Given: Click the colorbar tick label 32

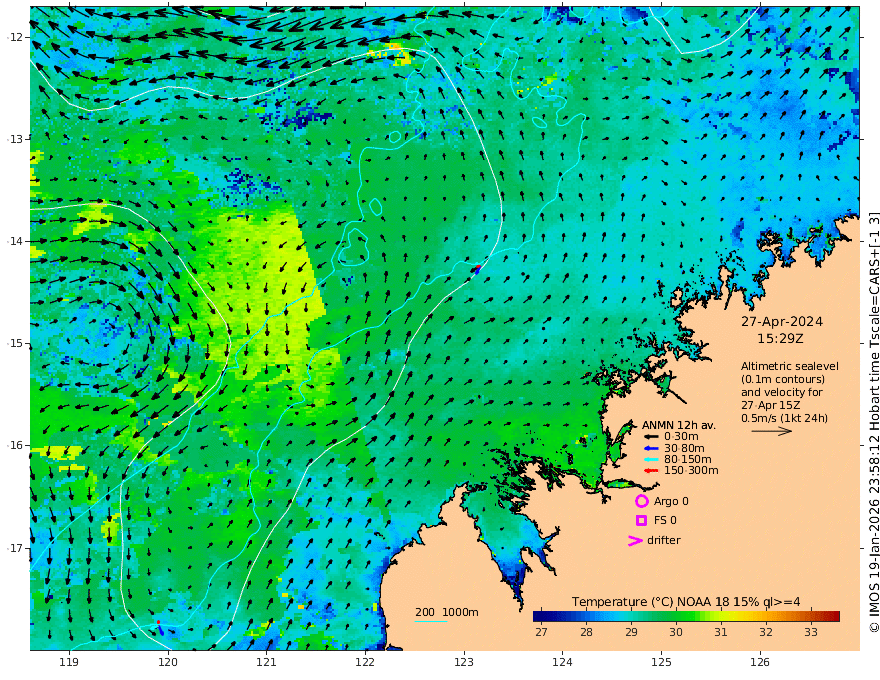Looking at the screenshot, I should (766, 632).
